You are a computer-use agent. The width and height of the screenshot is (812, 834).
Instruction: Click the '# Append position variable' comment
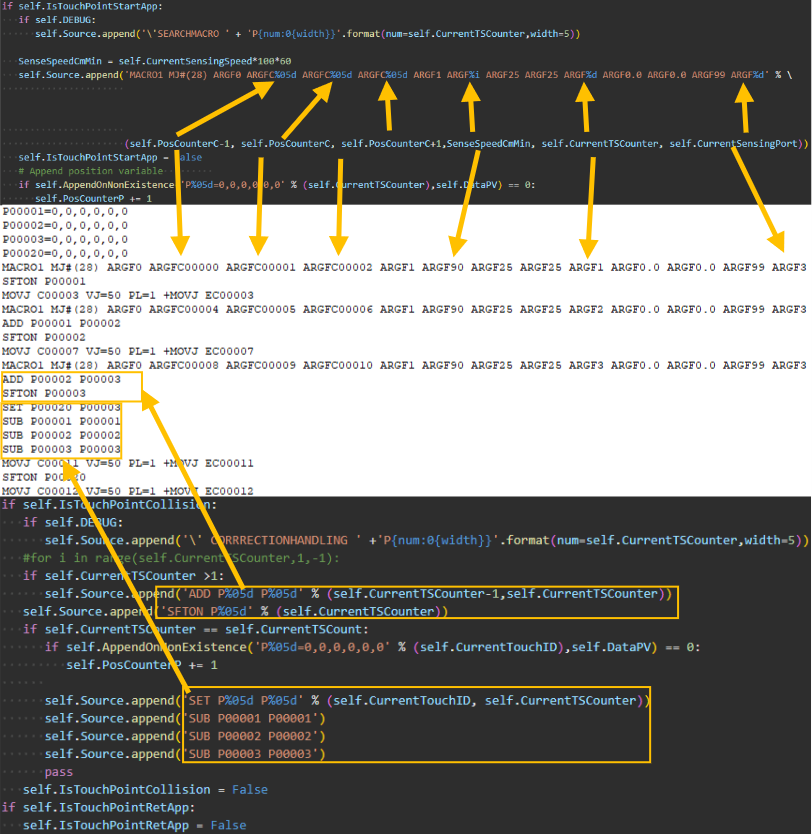coord(90,171)
